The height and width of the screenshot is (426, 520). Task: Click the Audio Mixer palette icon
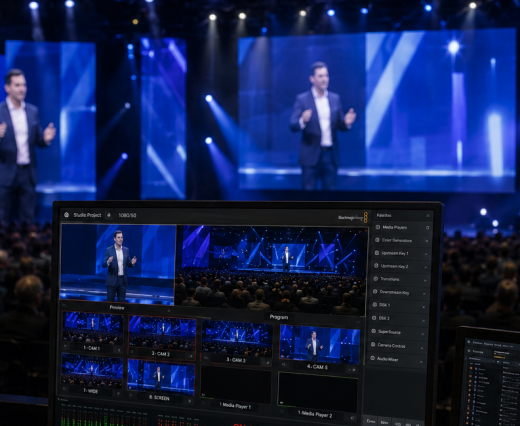point(373,358)
